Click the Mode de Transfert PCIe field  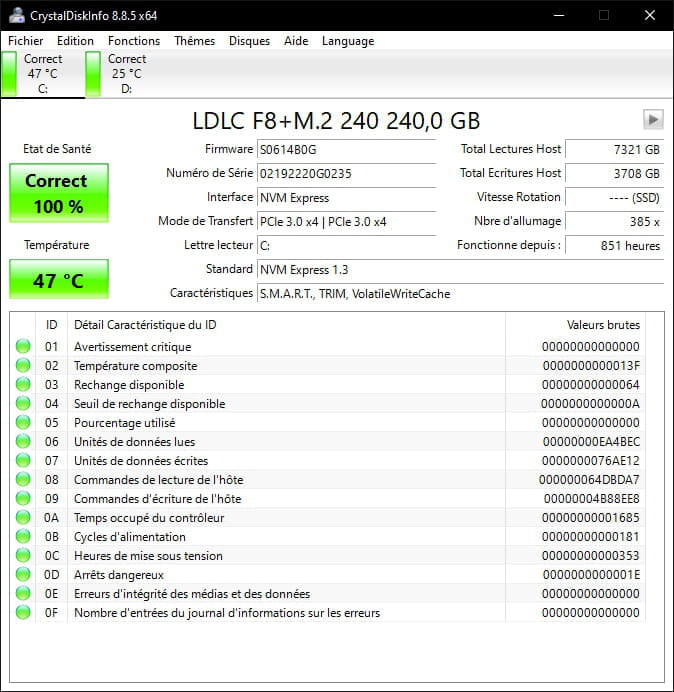pyautogui.click(x=346, y=222)
